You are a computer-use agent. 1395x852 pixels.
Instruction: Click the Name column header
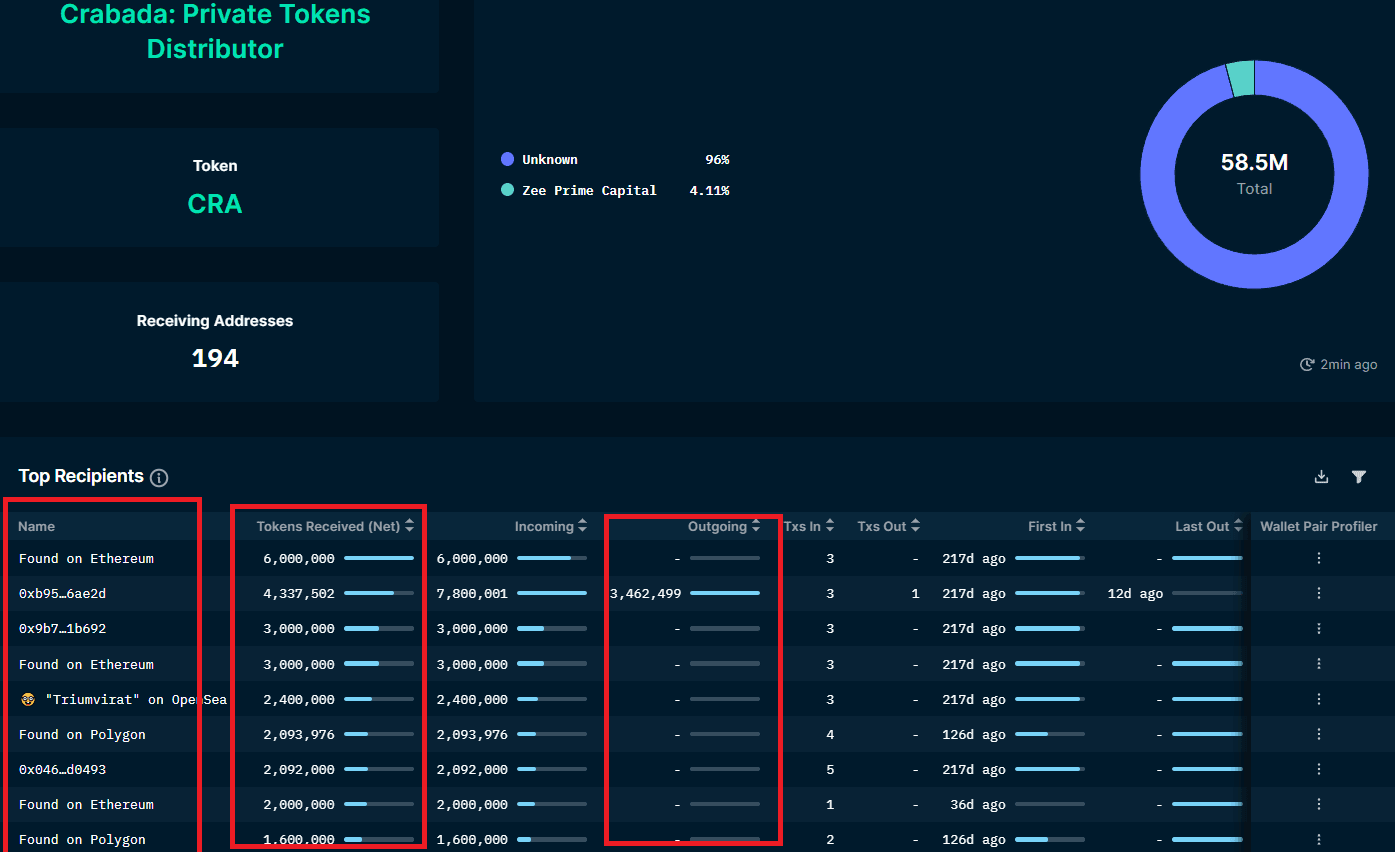click(x=37, y=526)
